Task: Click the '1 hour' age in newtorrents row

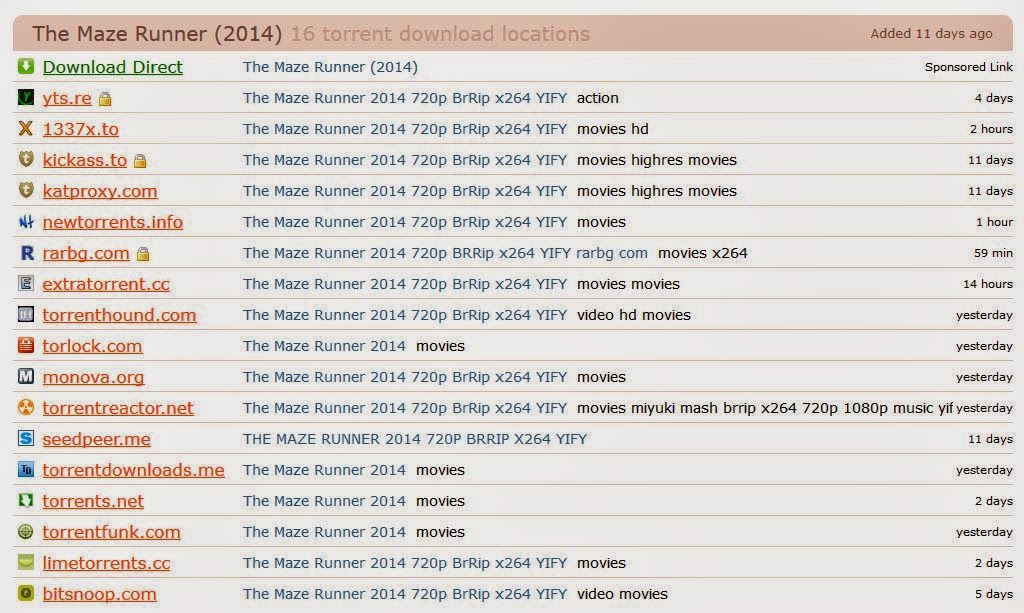Action: (x=995, y=222)
